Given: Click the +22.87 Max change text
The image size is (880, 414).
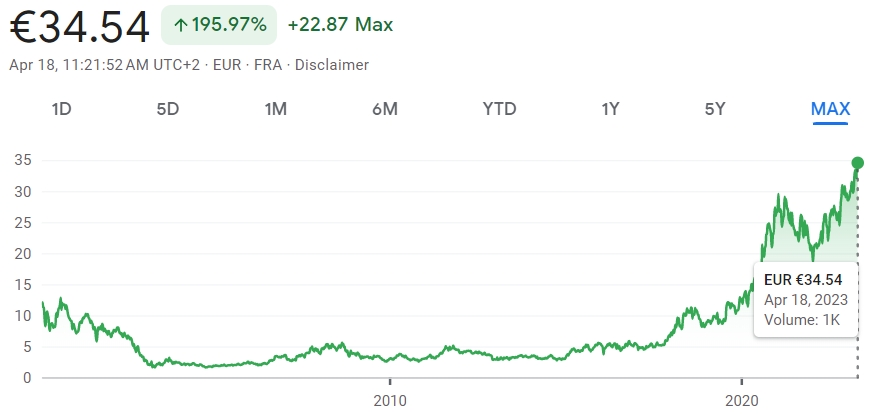Looking at the screenshot, I should (339, 25).
